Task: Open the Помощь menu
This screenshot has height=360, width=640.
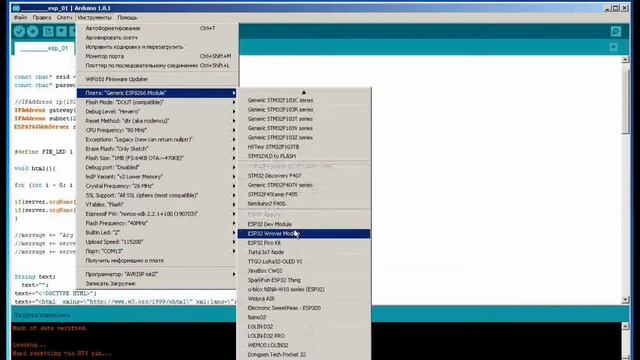Action: pos(127,18)
